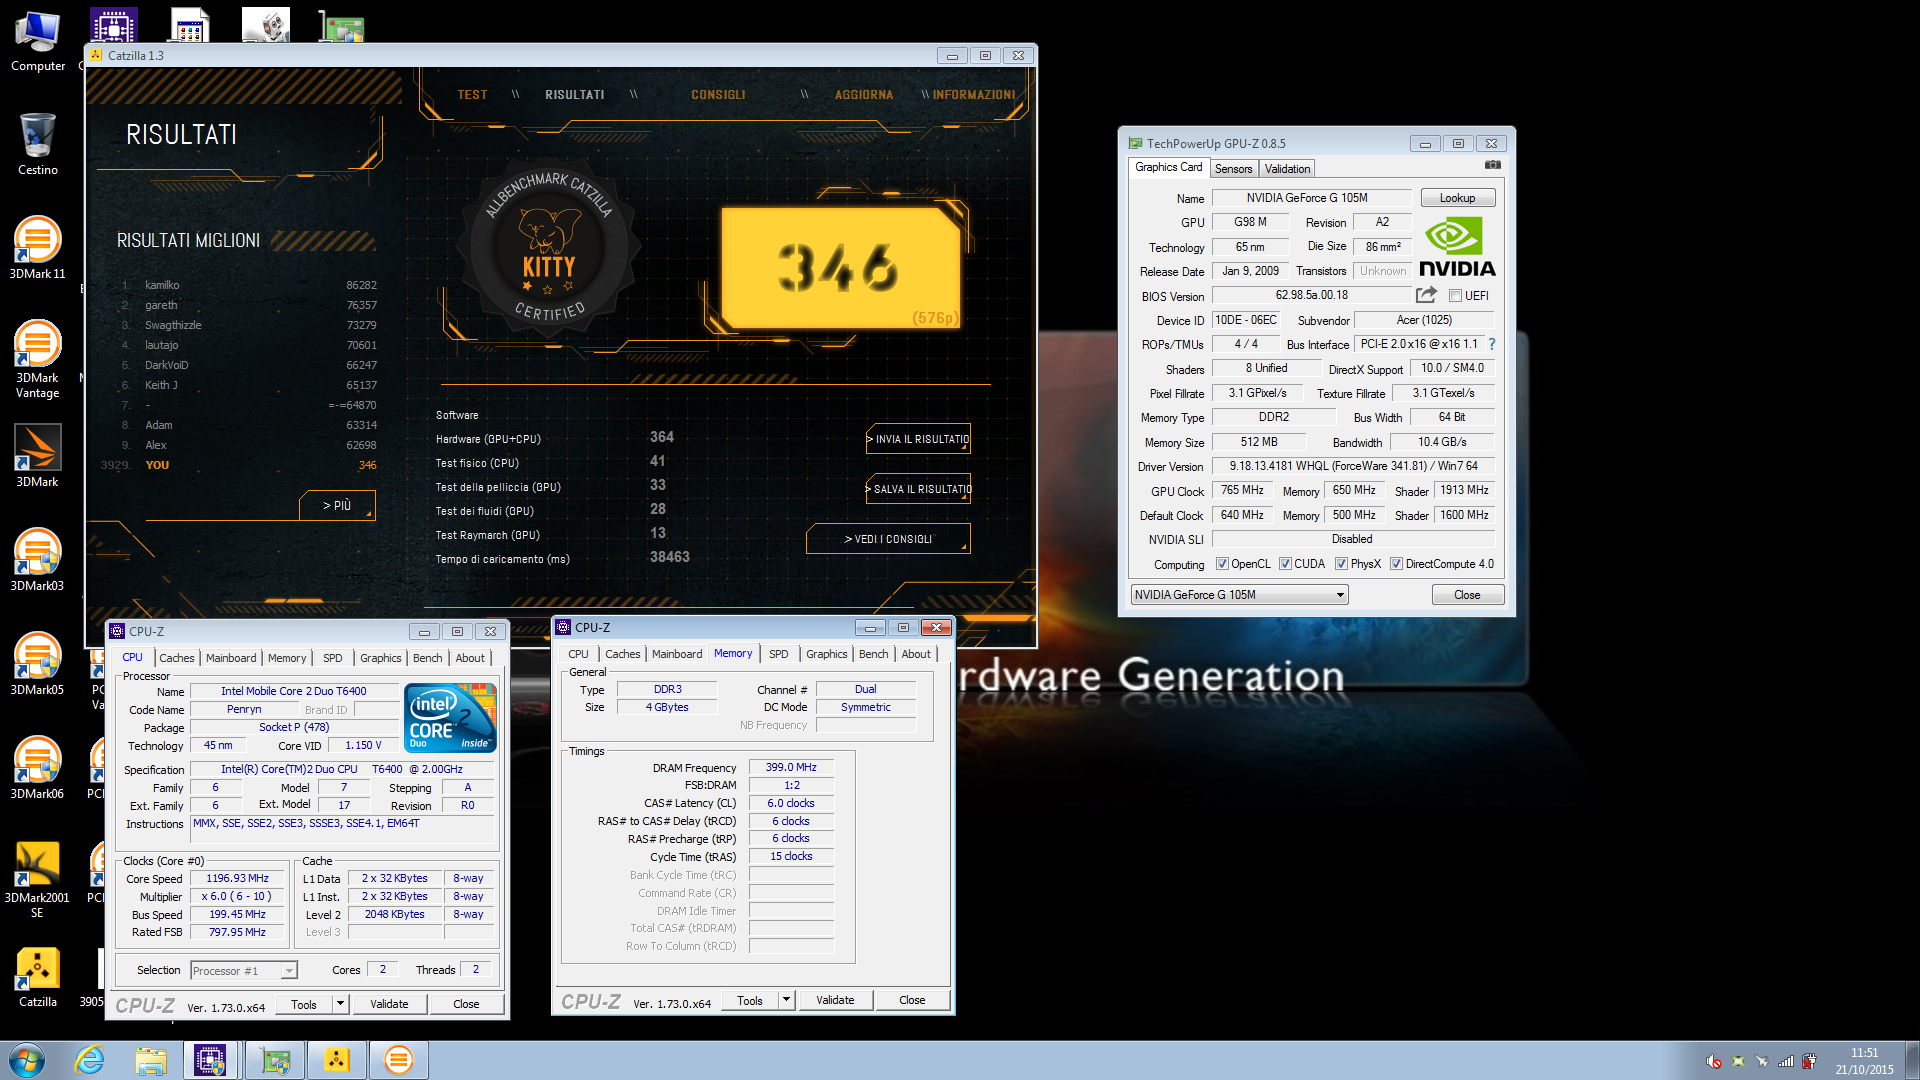The height and width of the screenshot is (1080, 1920).
Task: Switch to CPU-Z taskbar button
Action: pyautogui.click(x=211, y=1060)
